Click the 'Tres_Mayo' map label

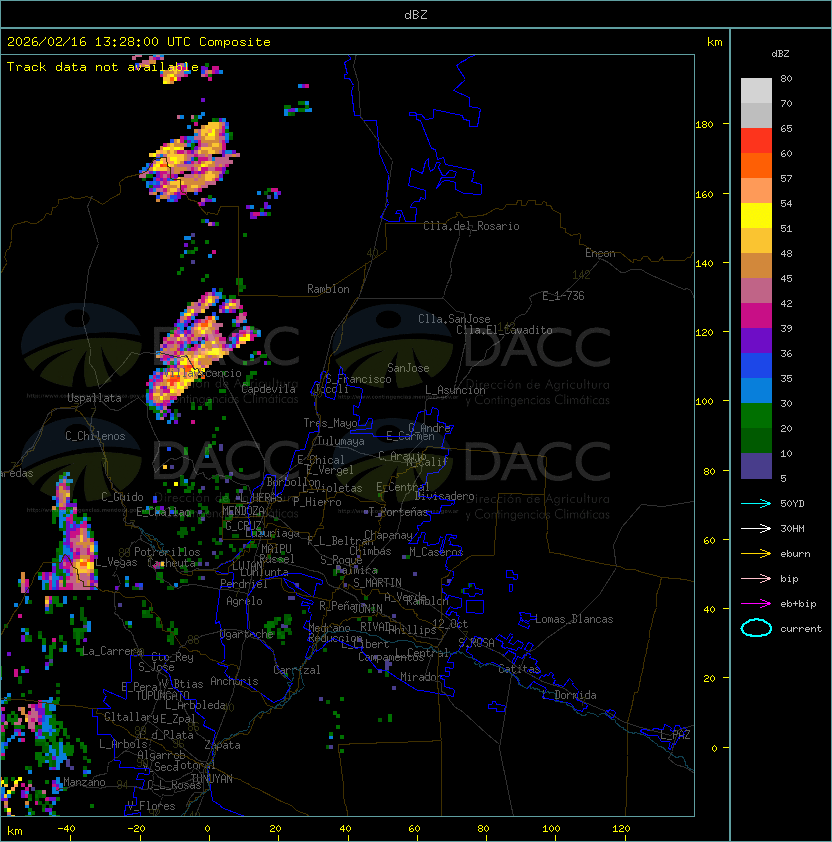coord(330,423)
